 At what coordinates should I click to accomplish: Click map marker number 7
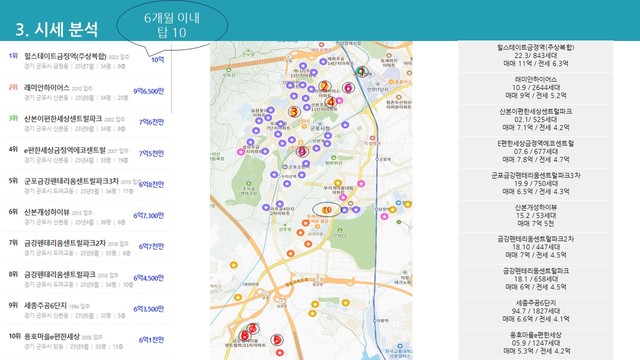point(253,328)
